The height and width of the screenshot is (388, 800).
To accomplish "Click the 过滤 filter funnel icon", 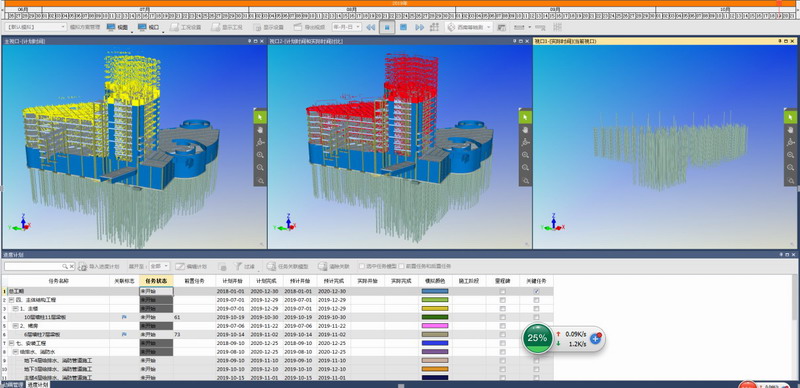I will point(238,266).
